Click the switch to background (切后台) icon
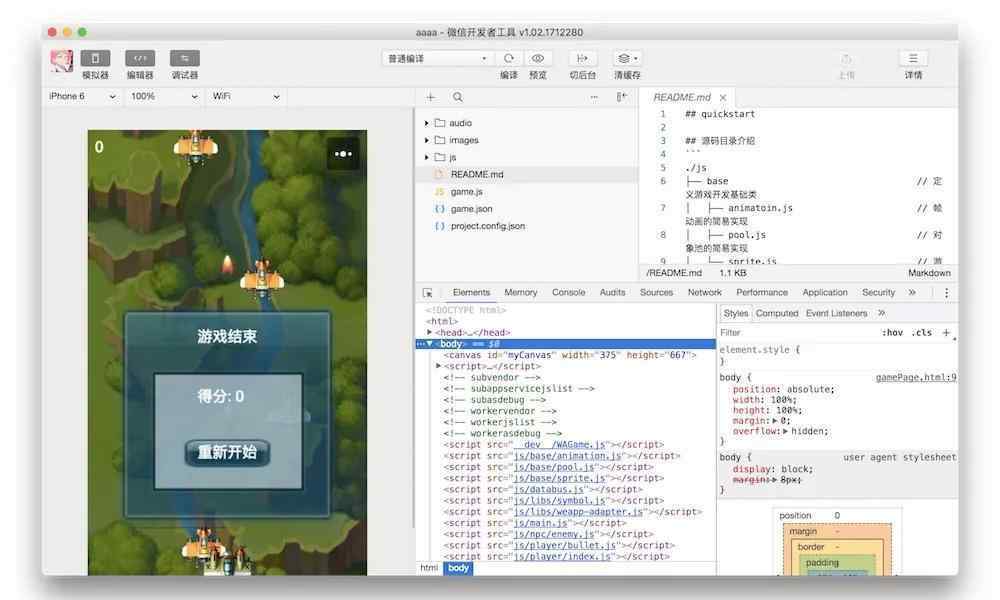The height and width of the screenshot is (600, 1000). coord(582,59)
